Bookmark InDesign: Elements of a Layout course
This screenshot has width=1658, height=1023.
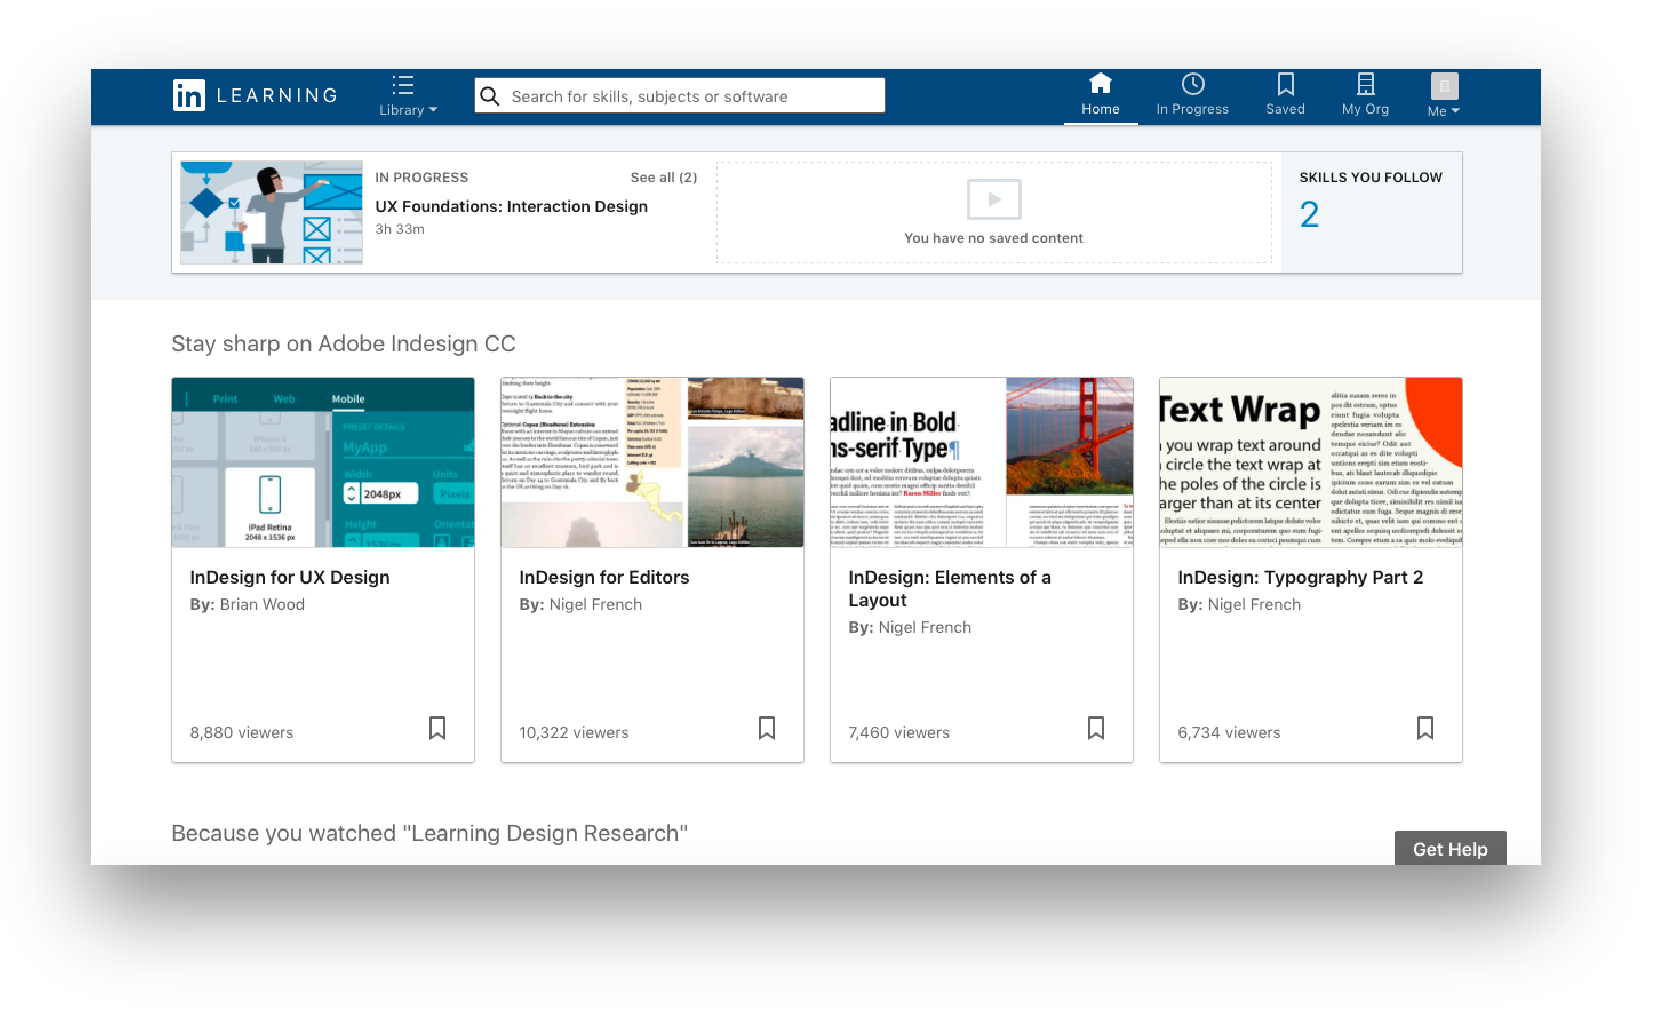pos(1096,728)
